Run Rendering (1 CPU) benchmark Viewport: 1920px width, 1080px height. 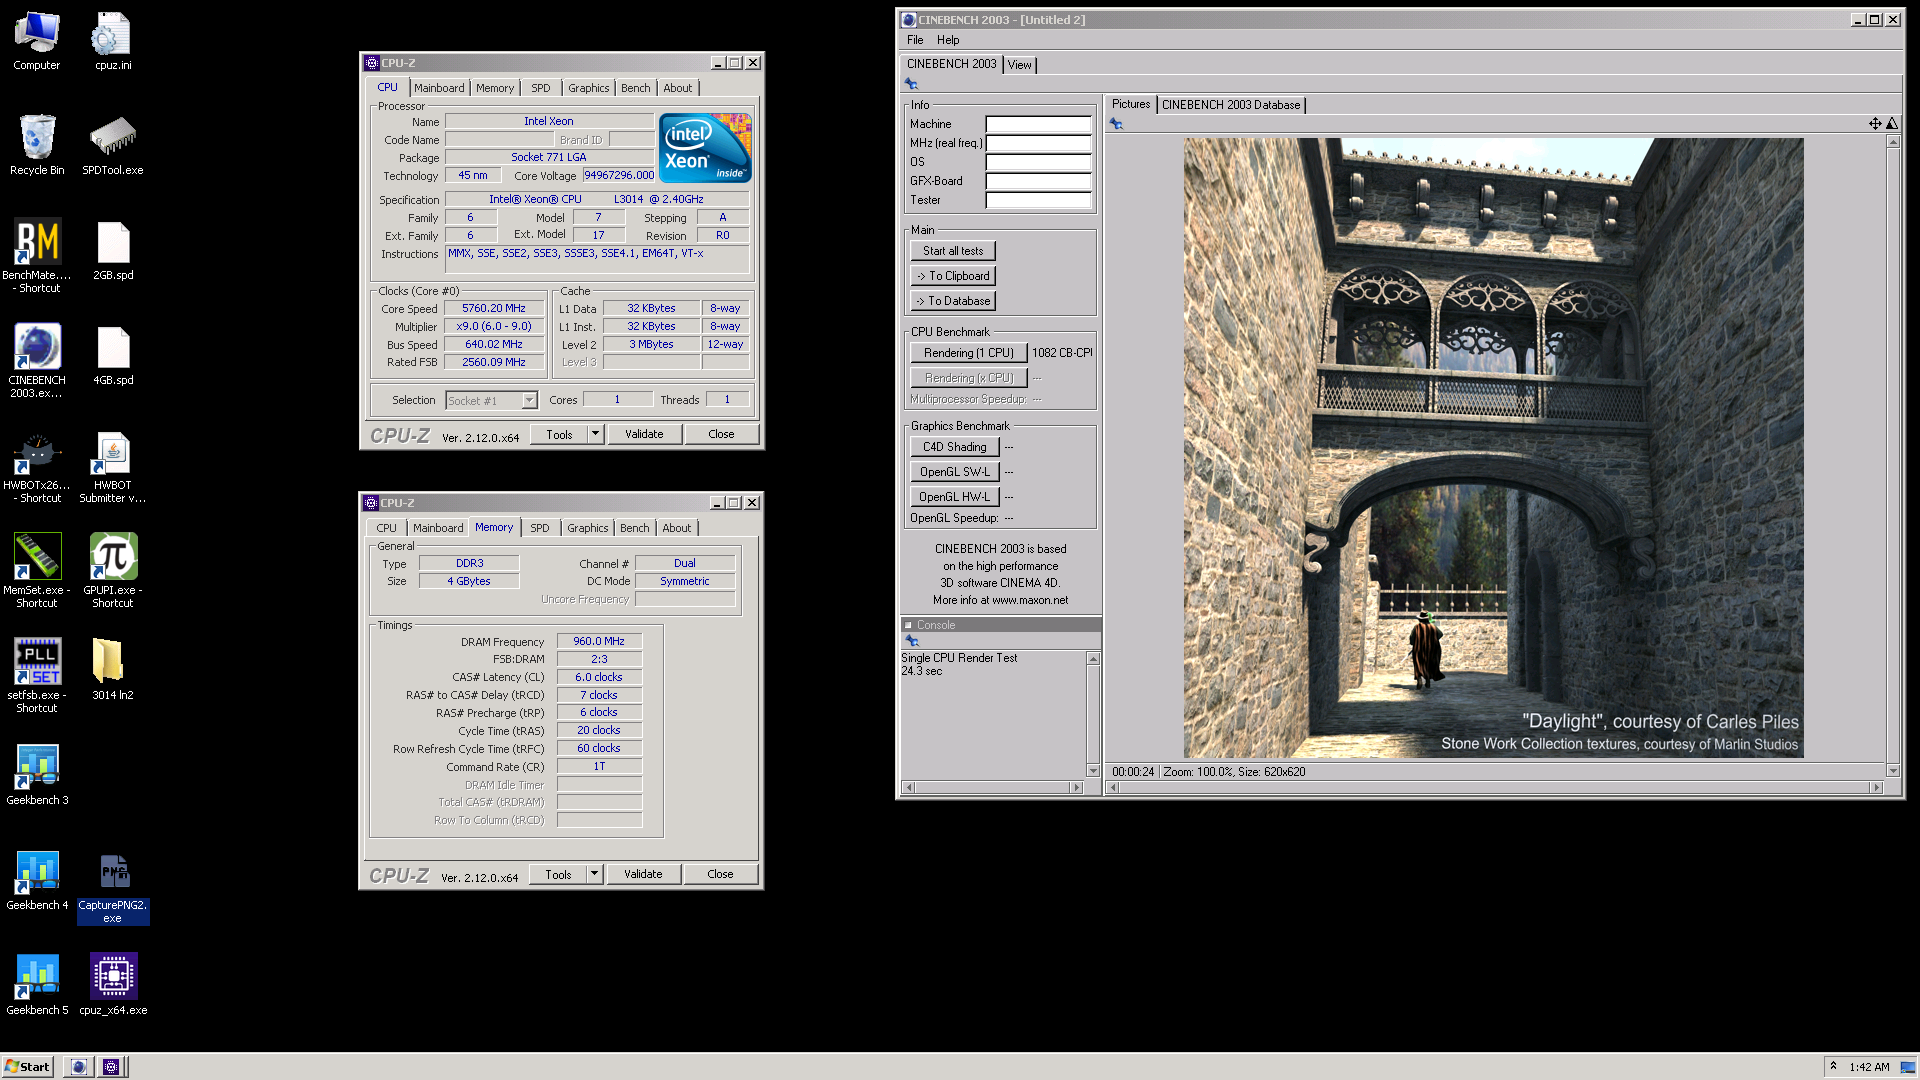point(969,353)
